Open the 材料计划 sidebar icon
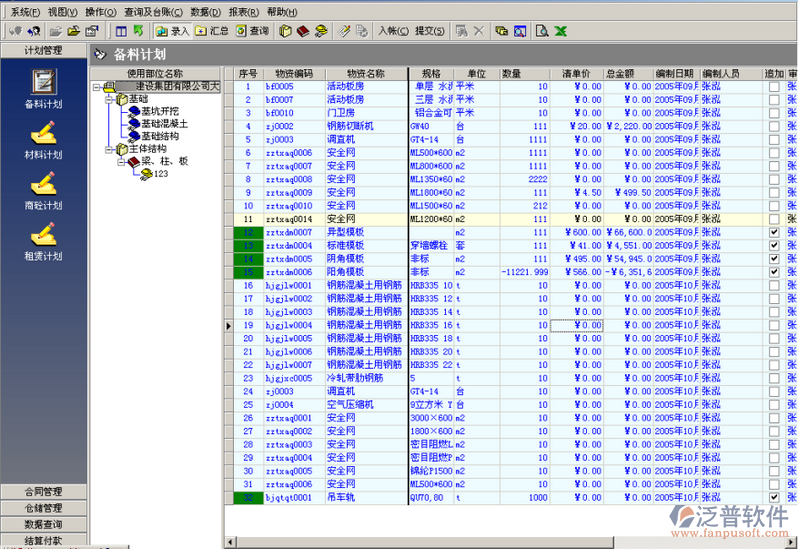Screen dimensions: 799x549 (x=43, y=133)
